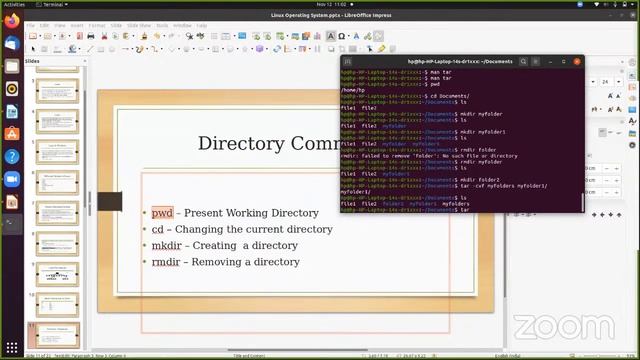Open the Terminal app menu in top bar
Screen dimensions: 640x360
pyautogui.click(x=52, y=4)
